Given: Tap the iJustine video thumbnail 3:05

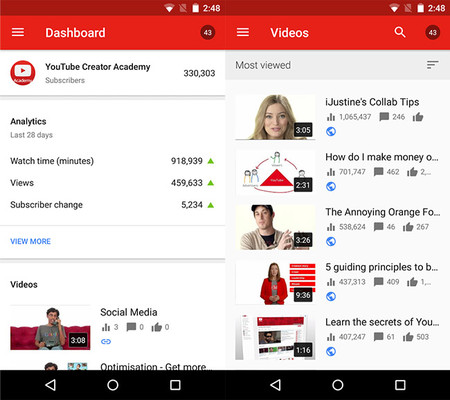Looking at the screenshot, I should [275, 117].
